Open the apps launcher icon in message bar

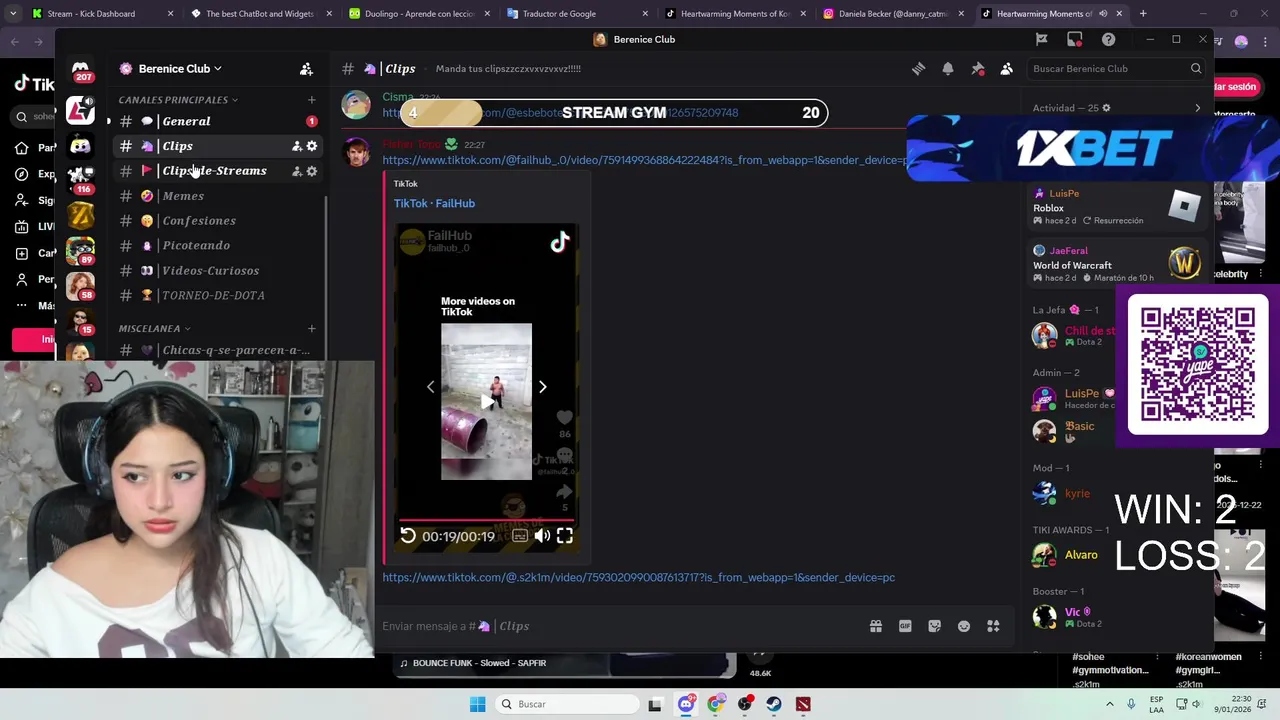(993, 626)
